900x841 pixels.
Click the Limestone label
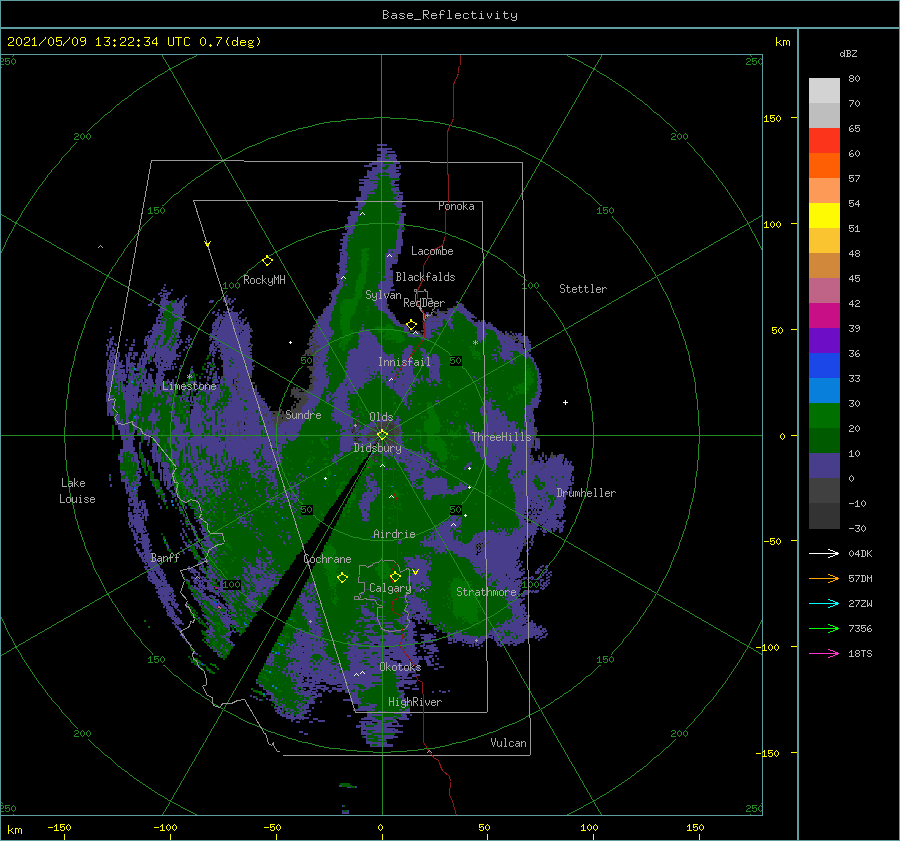point(189,386)
